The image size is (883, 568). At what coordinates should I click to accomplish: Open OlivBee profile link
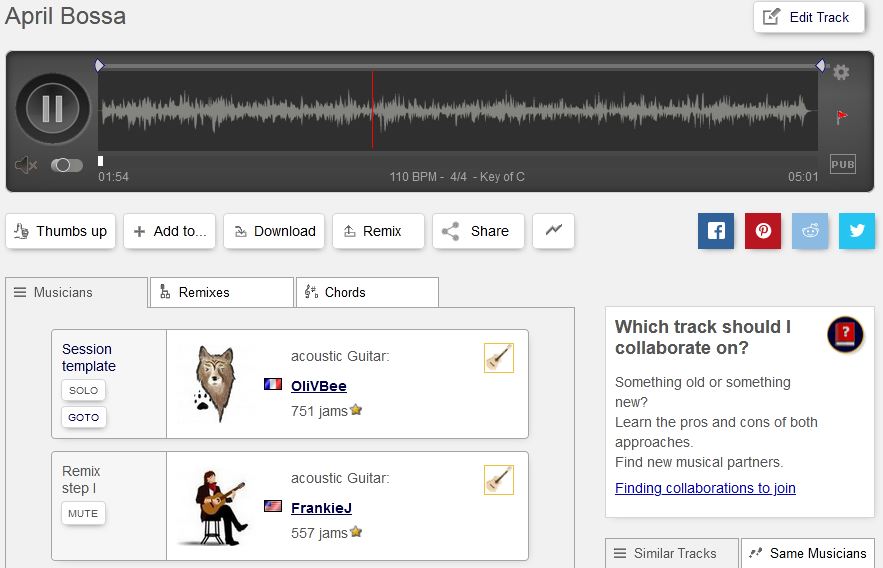click(319, 386)
